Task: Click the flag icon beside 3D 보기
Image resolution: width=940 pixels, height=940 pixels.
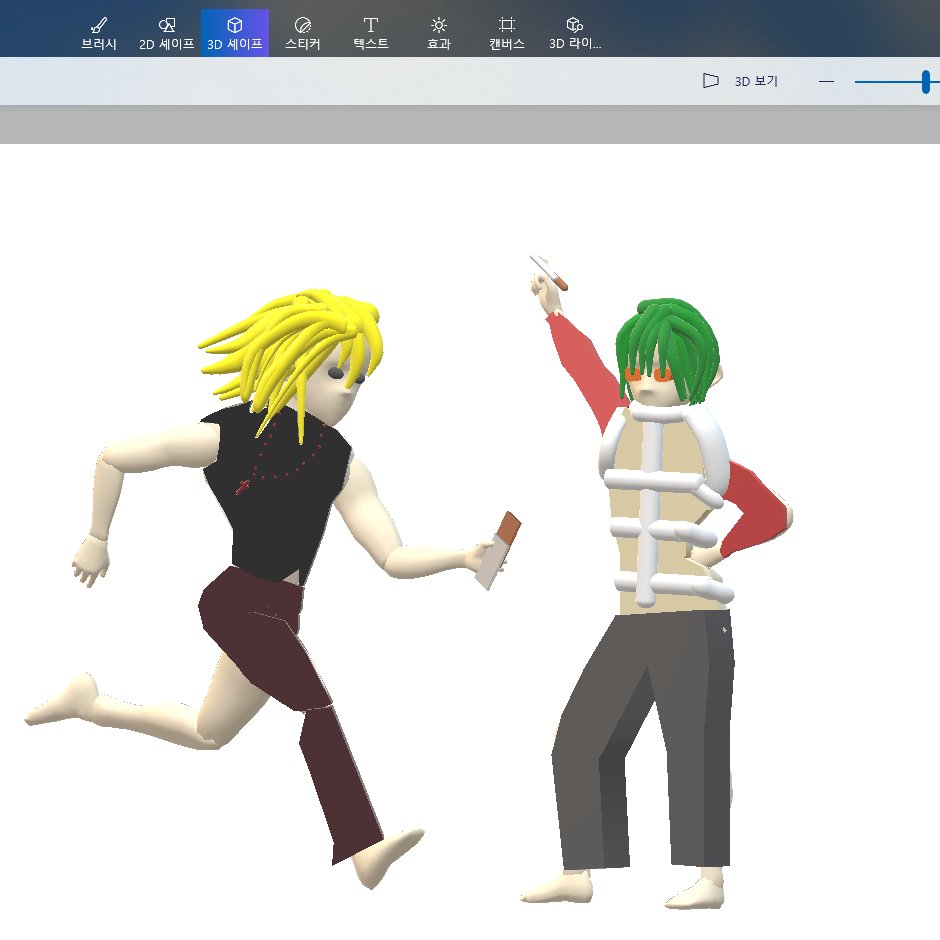Action: [x=712, y=81]
